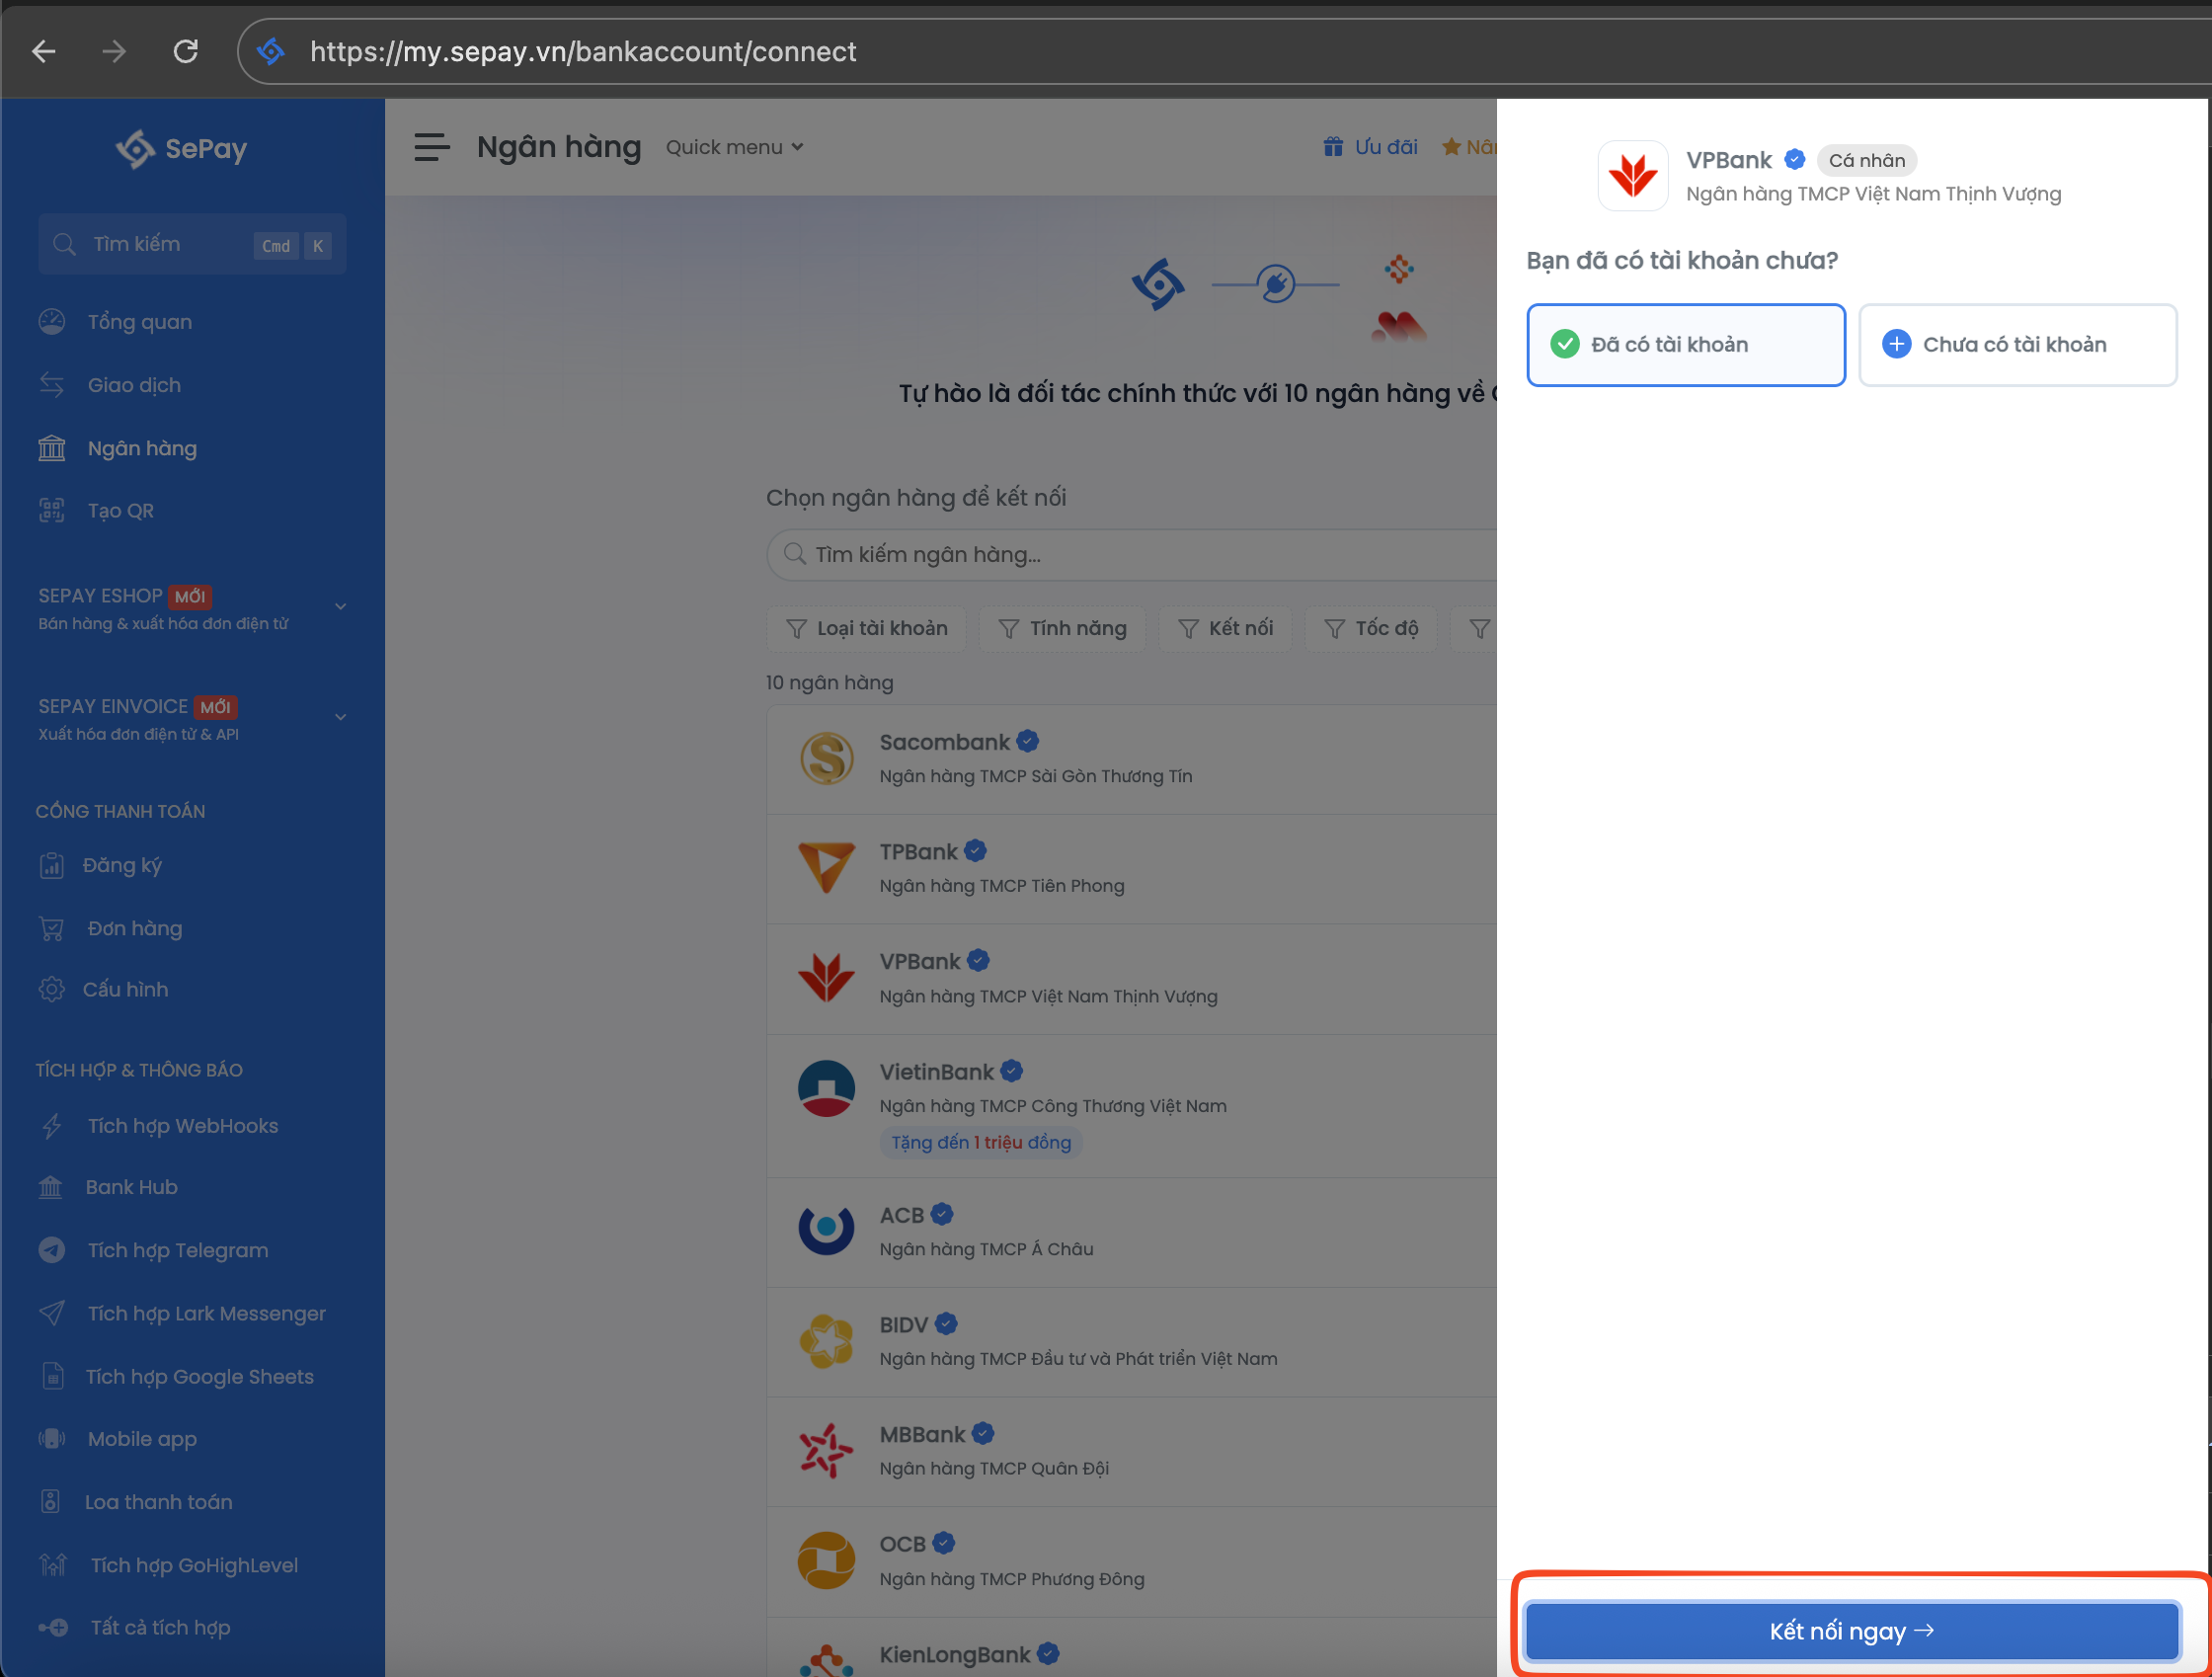Click the SePay logo in the sidebar

181,149
